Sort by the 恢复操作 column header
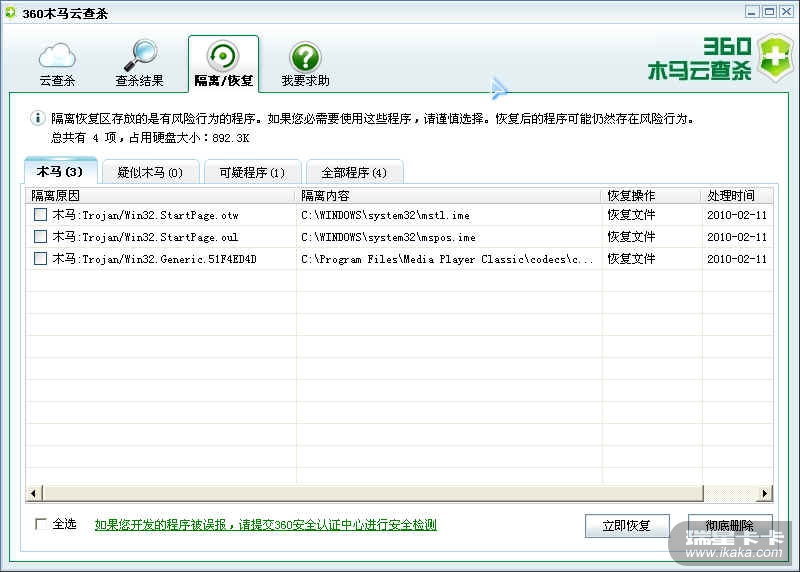This screenshot has height=572, width=800. 652,195
